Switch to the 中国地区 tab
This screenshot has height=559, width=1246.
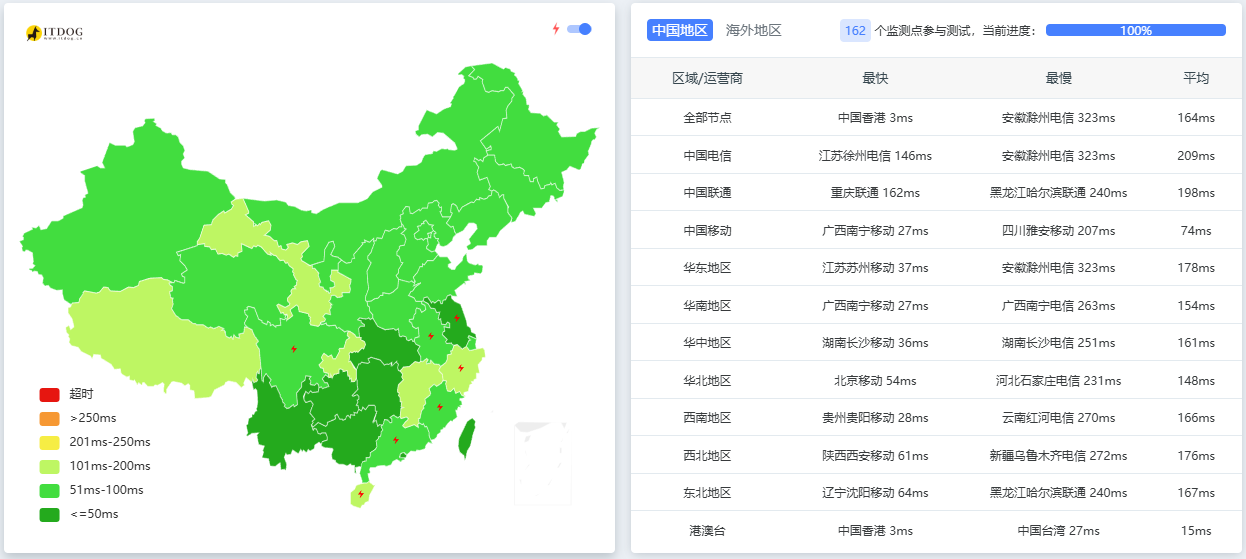coord(680,30)
